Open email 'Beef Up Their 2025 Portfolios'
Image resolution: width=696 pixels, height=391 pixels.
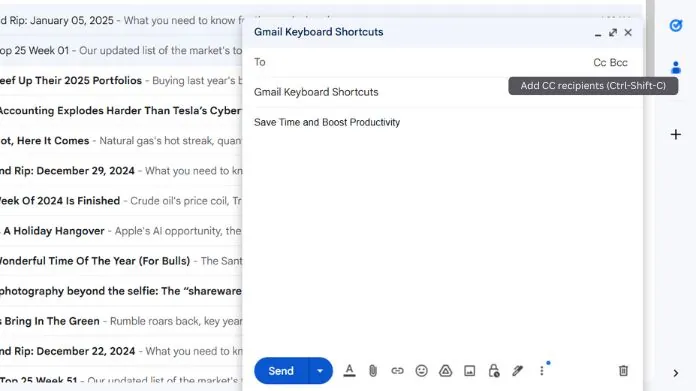click(121, 81)
